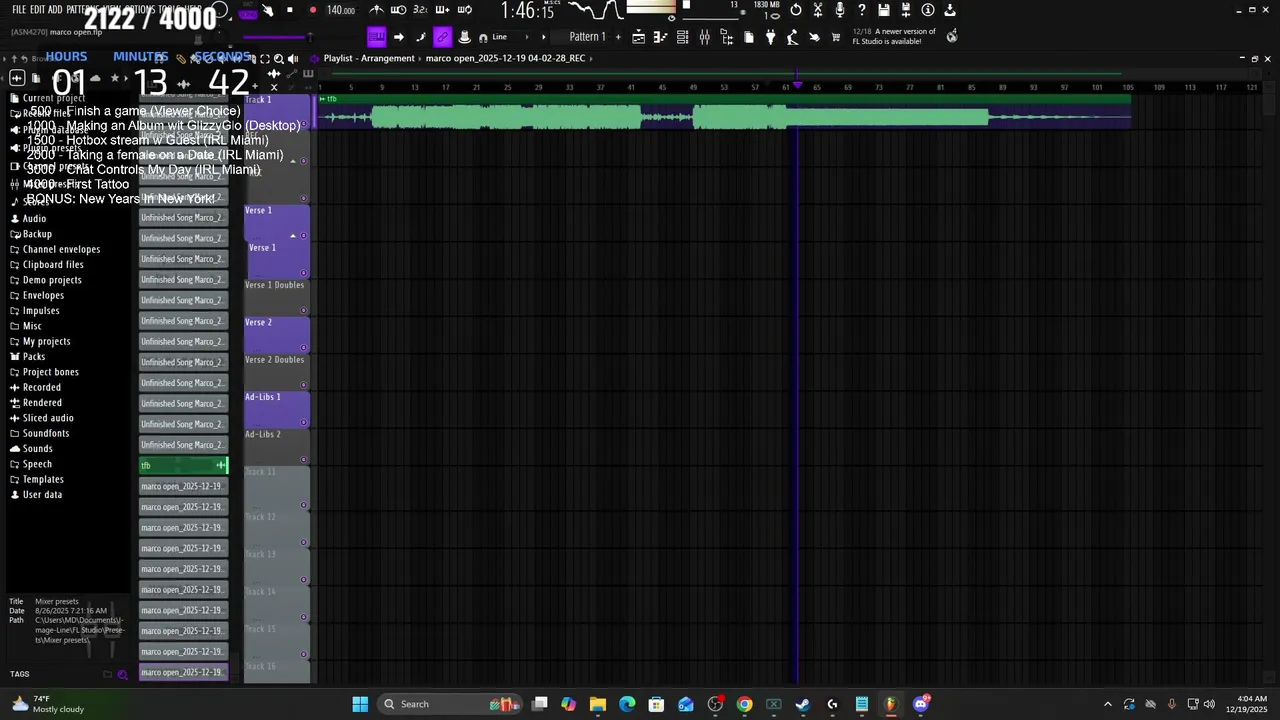
Task: Expand the Demo projects folder
Action: [x=52, y=280]
